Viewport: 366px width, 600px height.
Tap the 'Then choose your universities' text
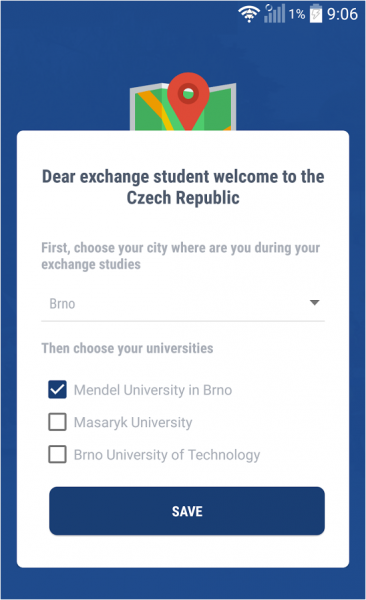(127, 348)
